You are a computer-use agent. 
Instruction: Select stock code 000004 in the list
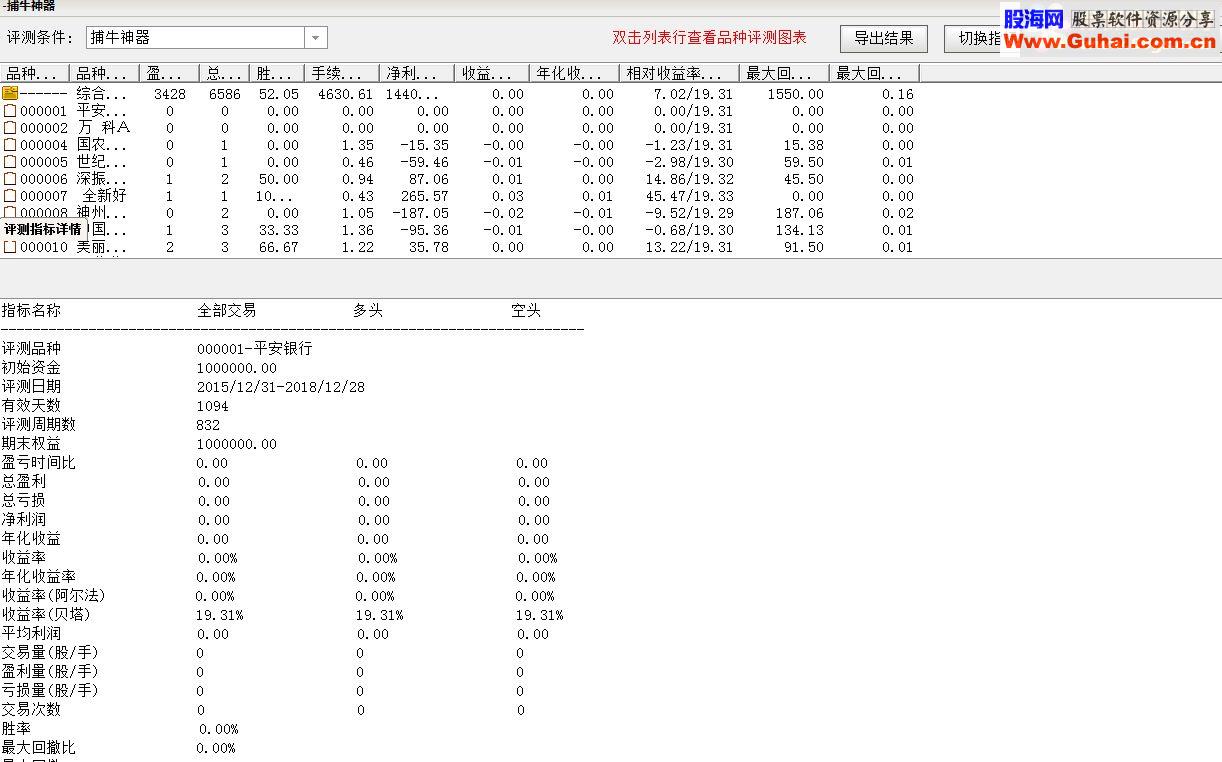tap(43, 145)
